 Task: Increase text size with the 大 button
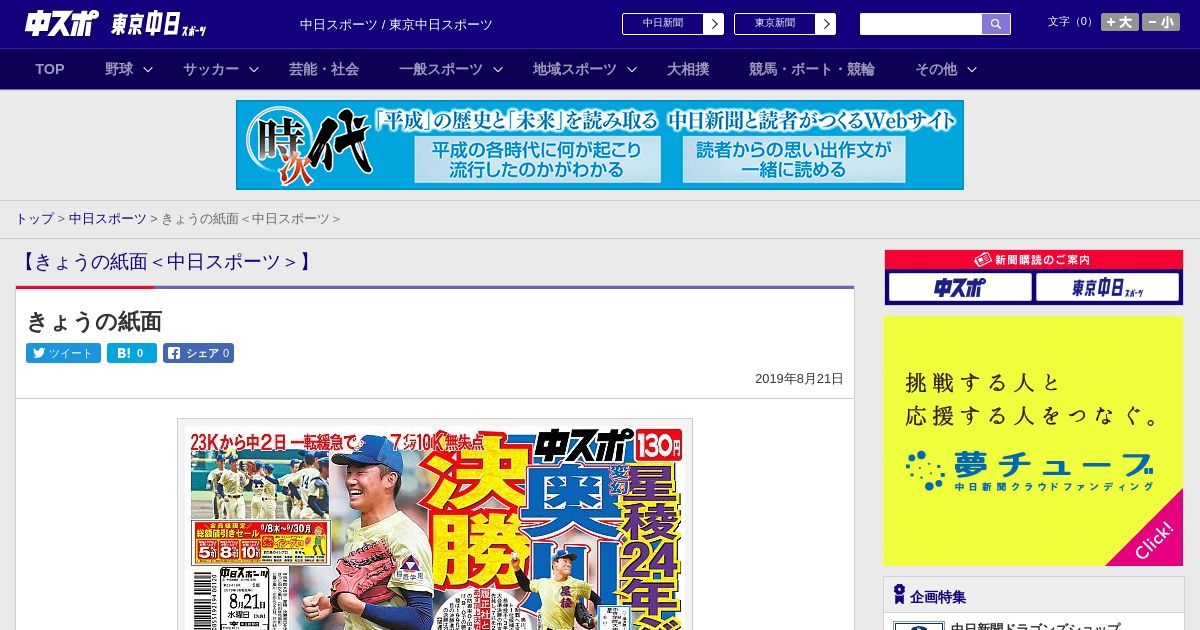pyautogui.click(x=1120, y=22)
